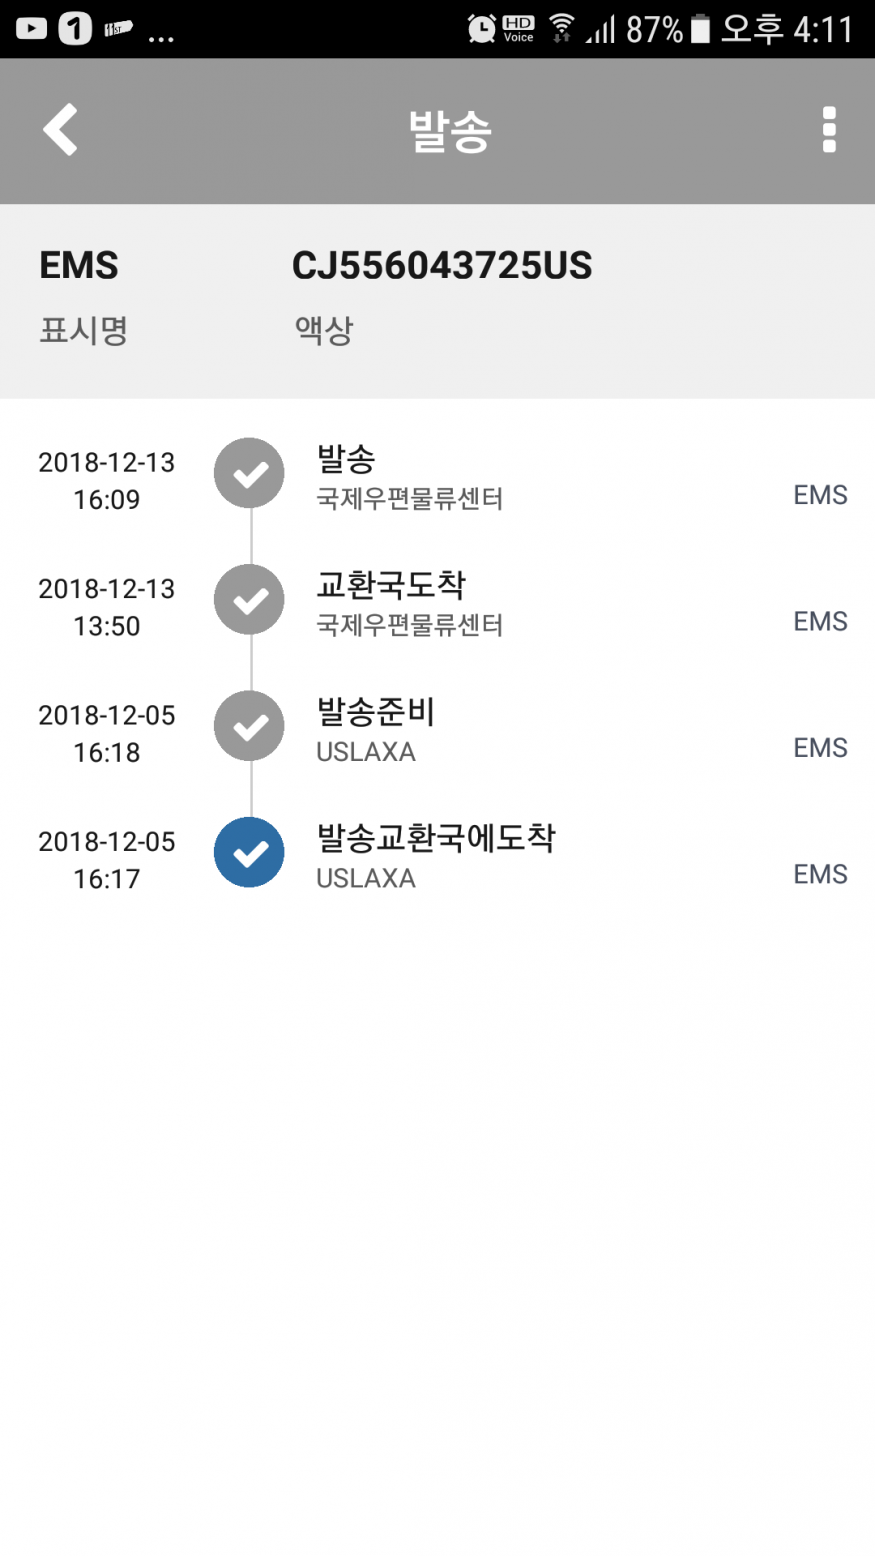The height and width of the screenshot is (1556, 875).
Task: Tap the Wi-Fi status icon
Action: (562, 29)
